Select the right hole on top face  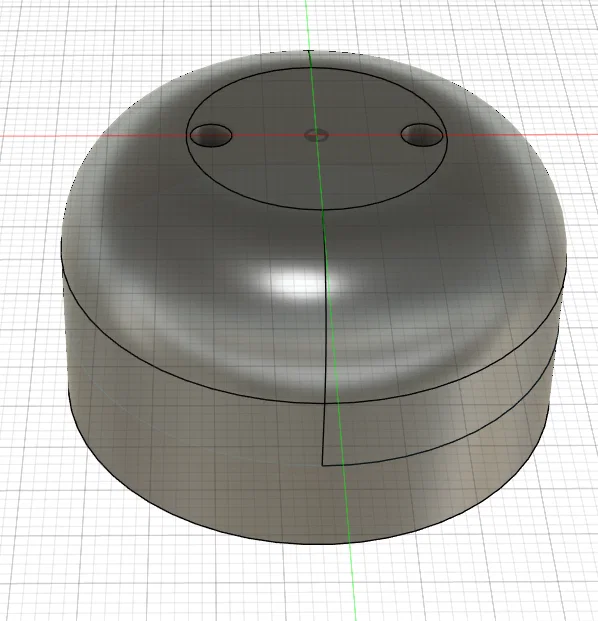click(421, 135)
